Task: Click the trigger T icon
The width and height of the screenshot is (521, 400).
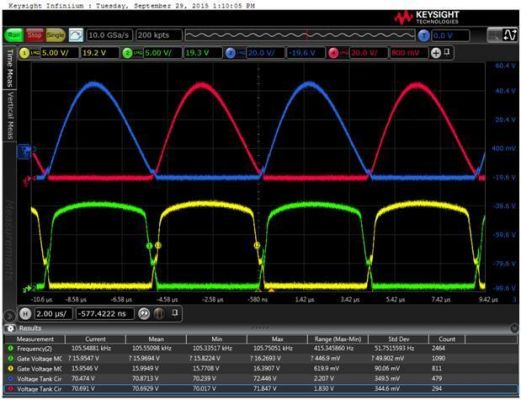Action: click(424, 36)
